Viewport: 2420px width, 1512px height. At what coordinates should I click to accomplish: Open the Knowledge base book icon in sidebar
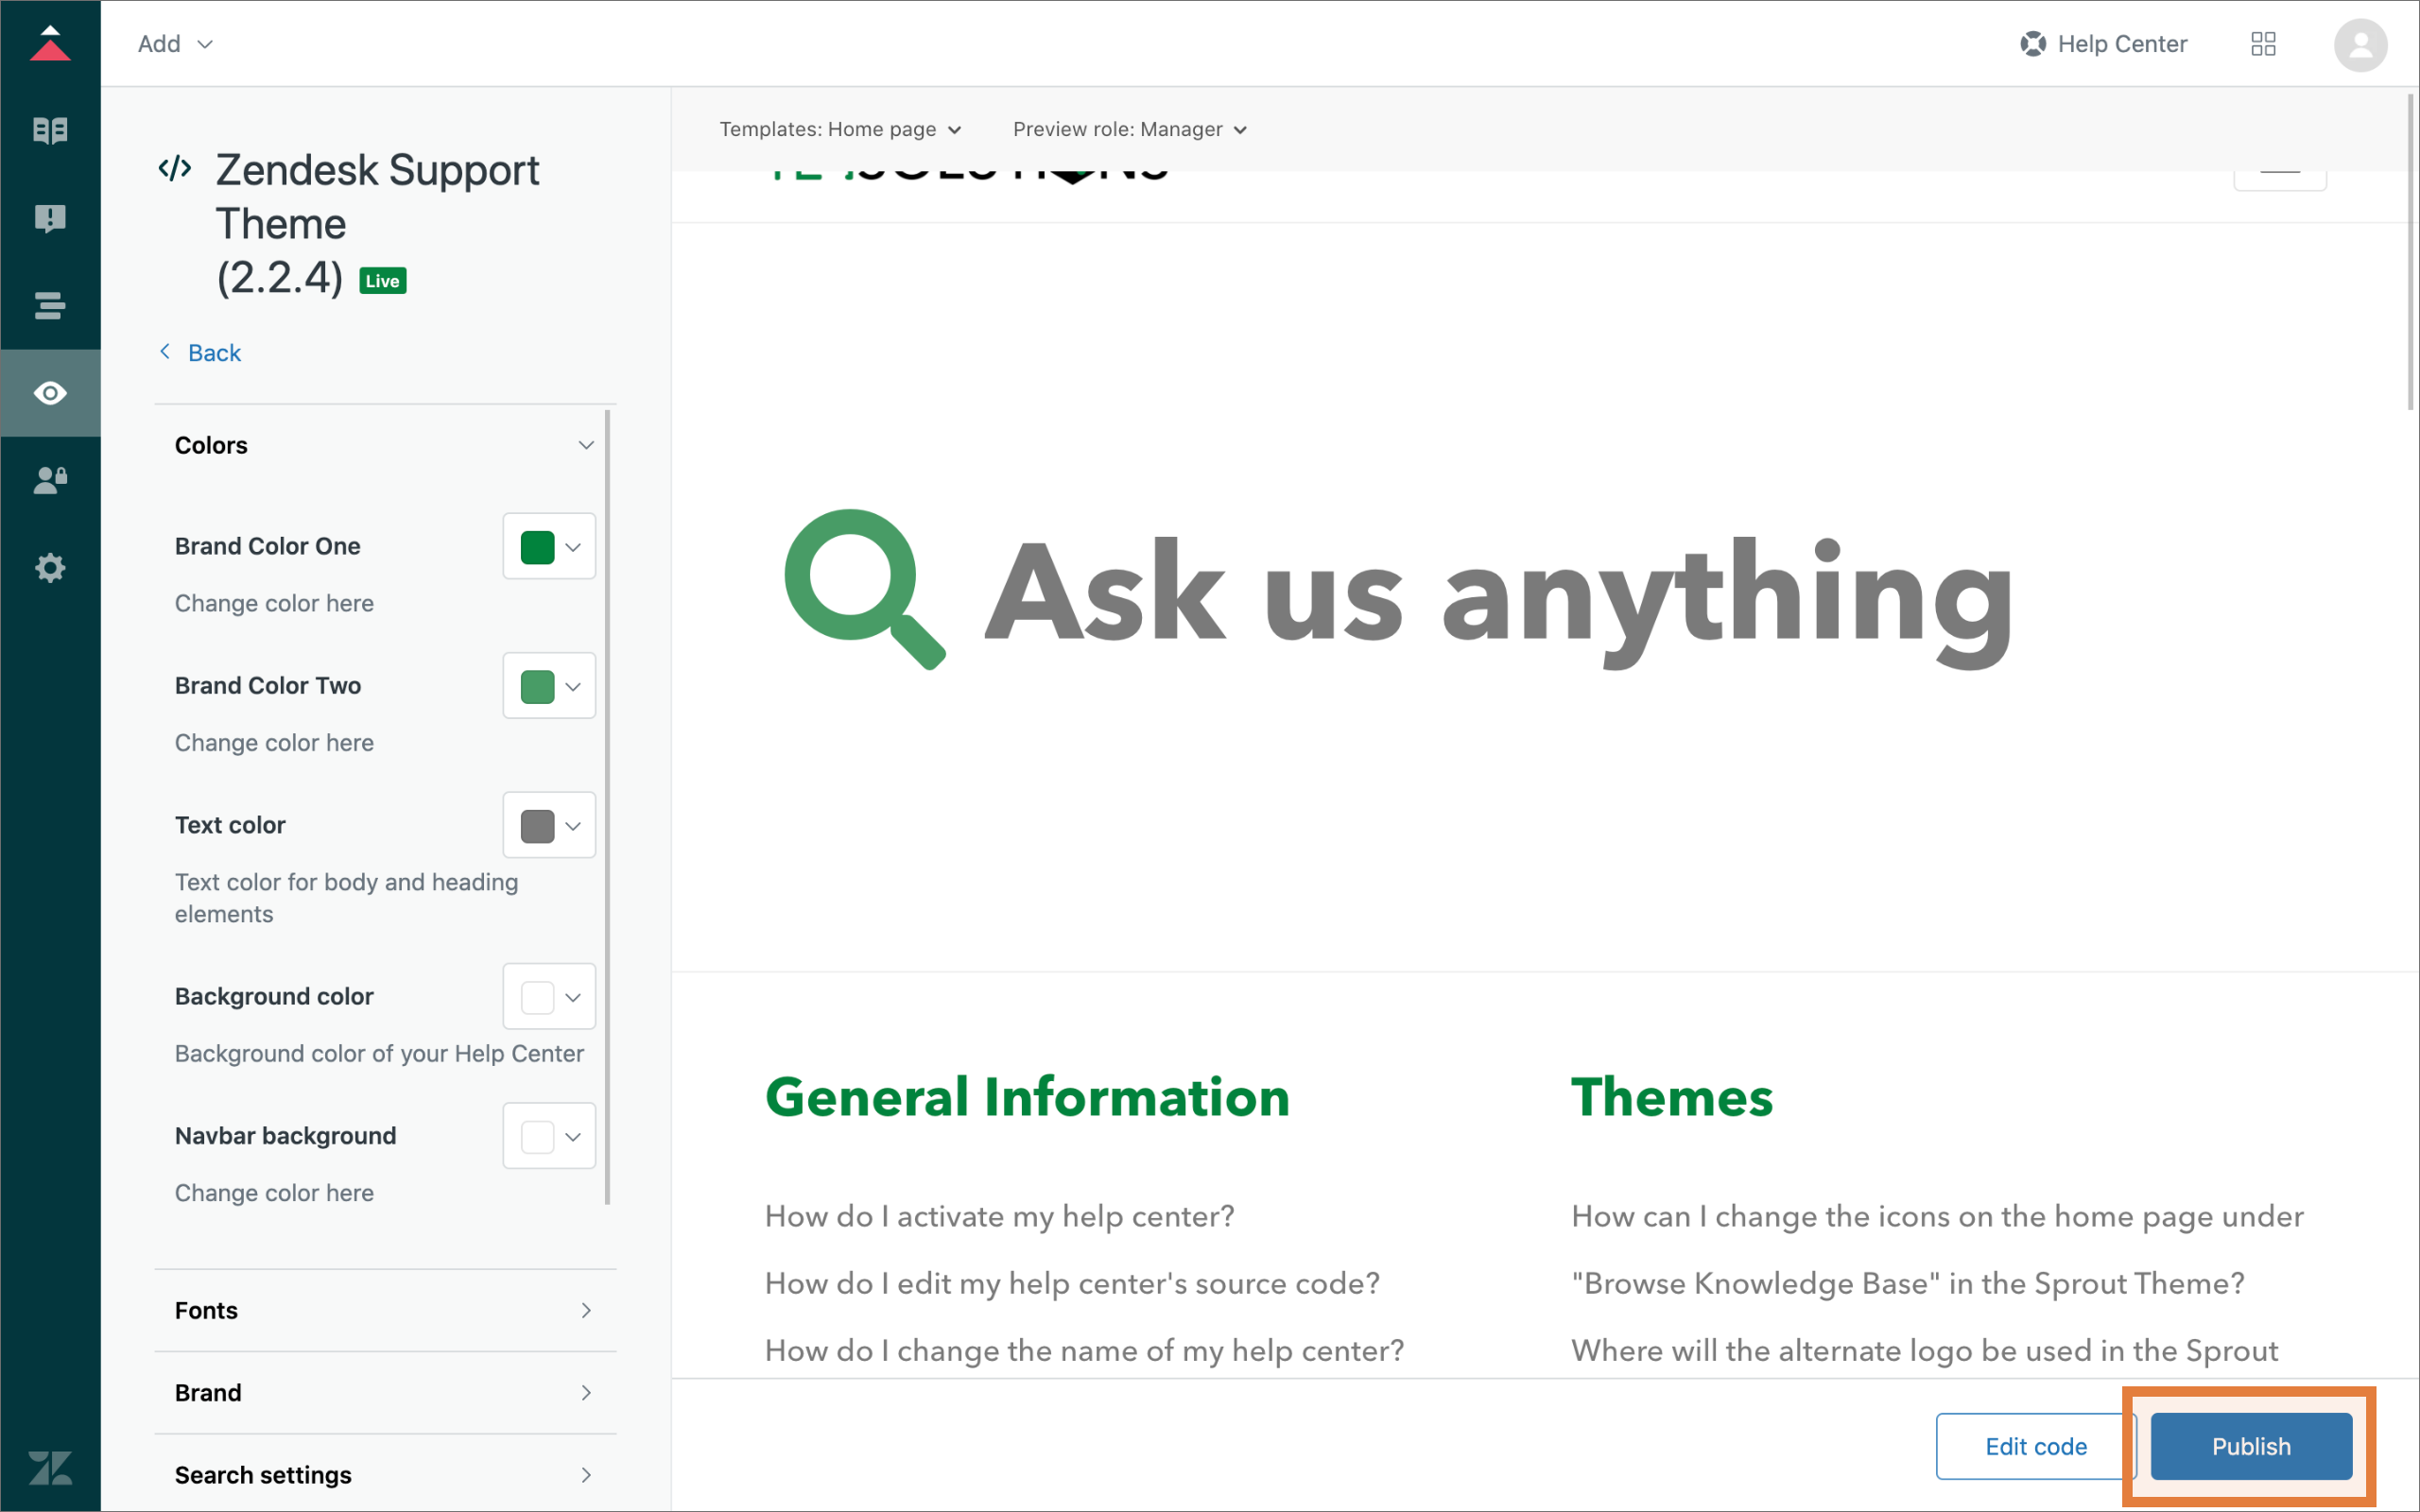(x=50, y=130)
